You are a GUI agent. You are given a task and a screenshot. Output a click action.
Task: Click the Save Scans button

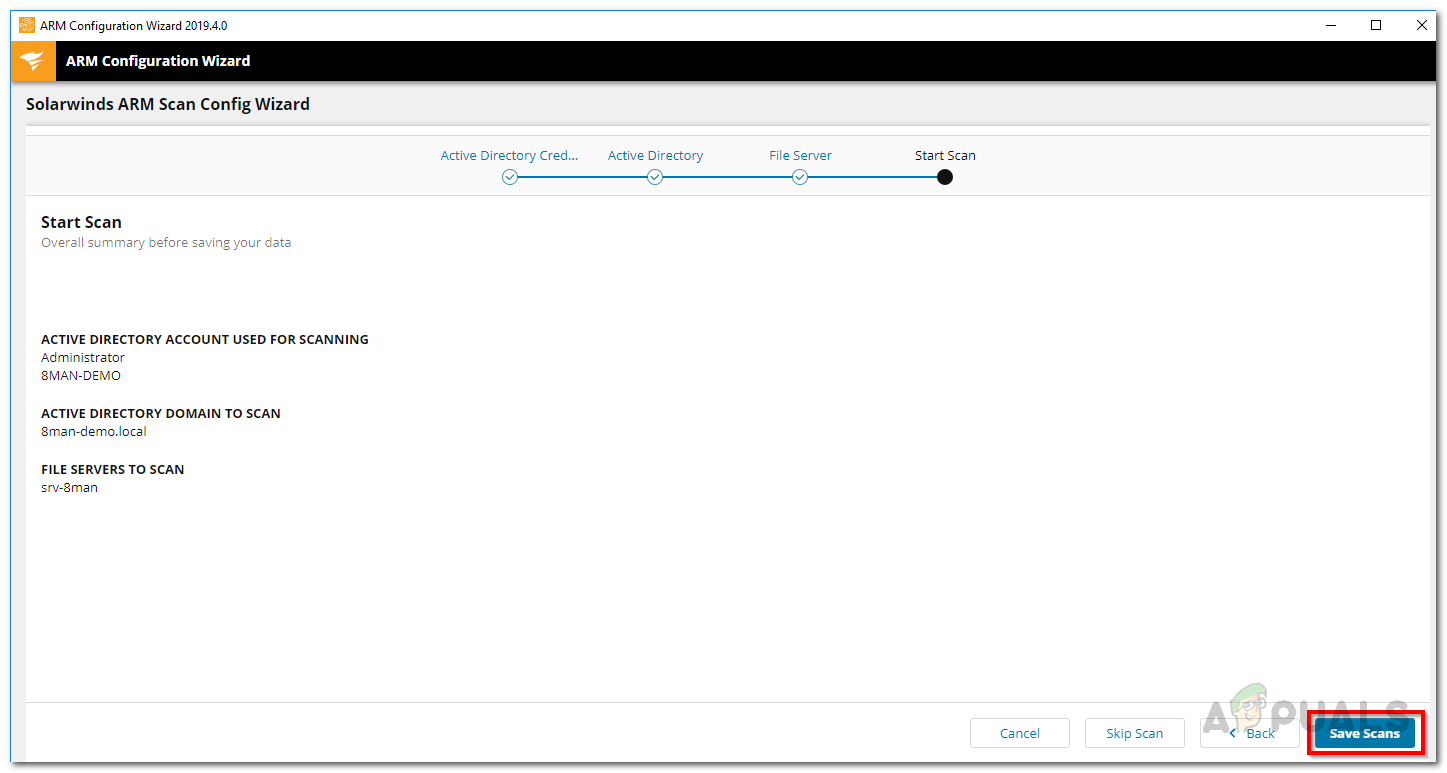1365,733
